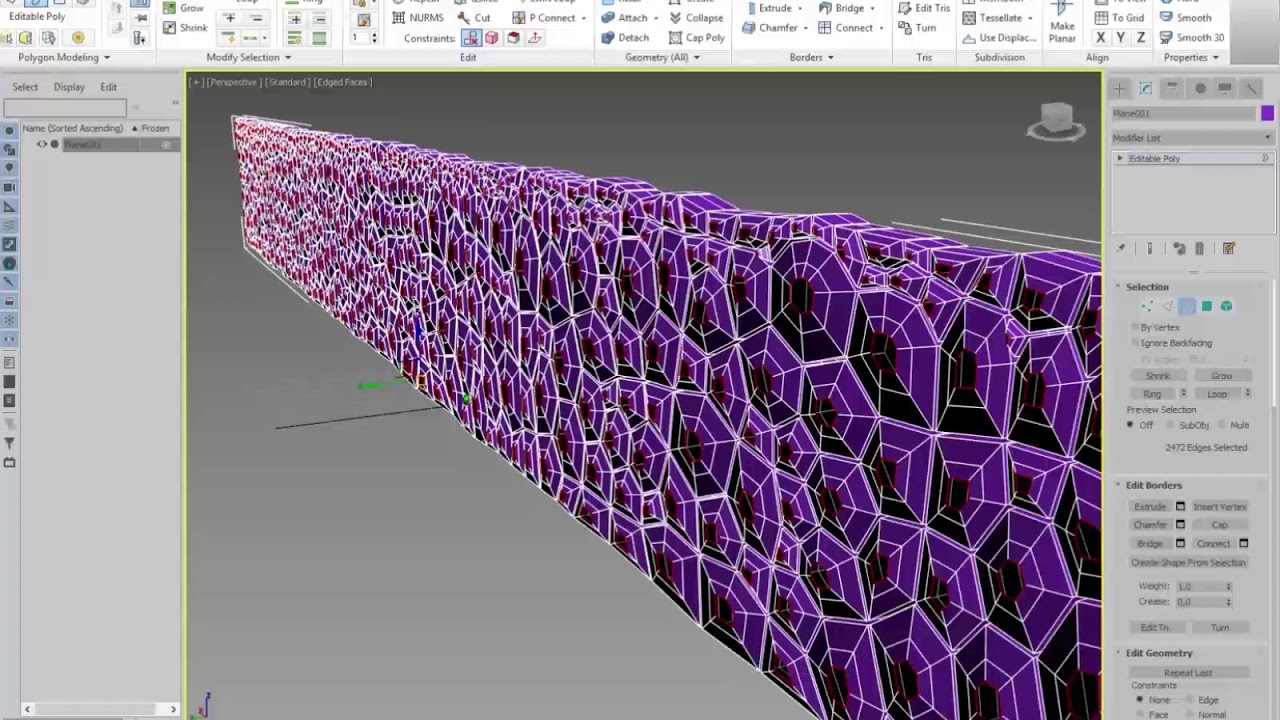The width and height of the screenshot is (1280, 720).
Task: Select Preview Selection Multi radio button
Action: 1222,425
